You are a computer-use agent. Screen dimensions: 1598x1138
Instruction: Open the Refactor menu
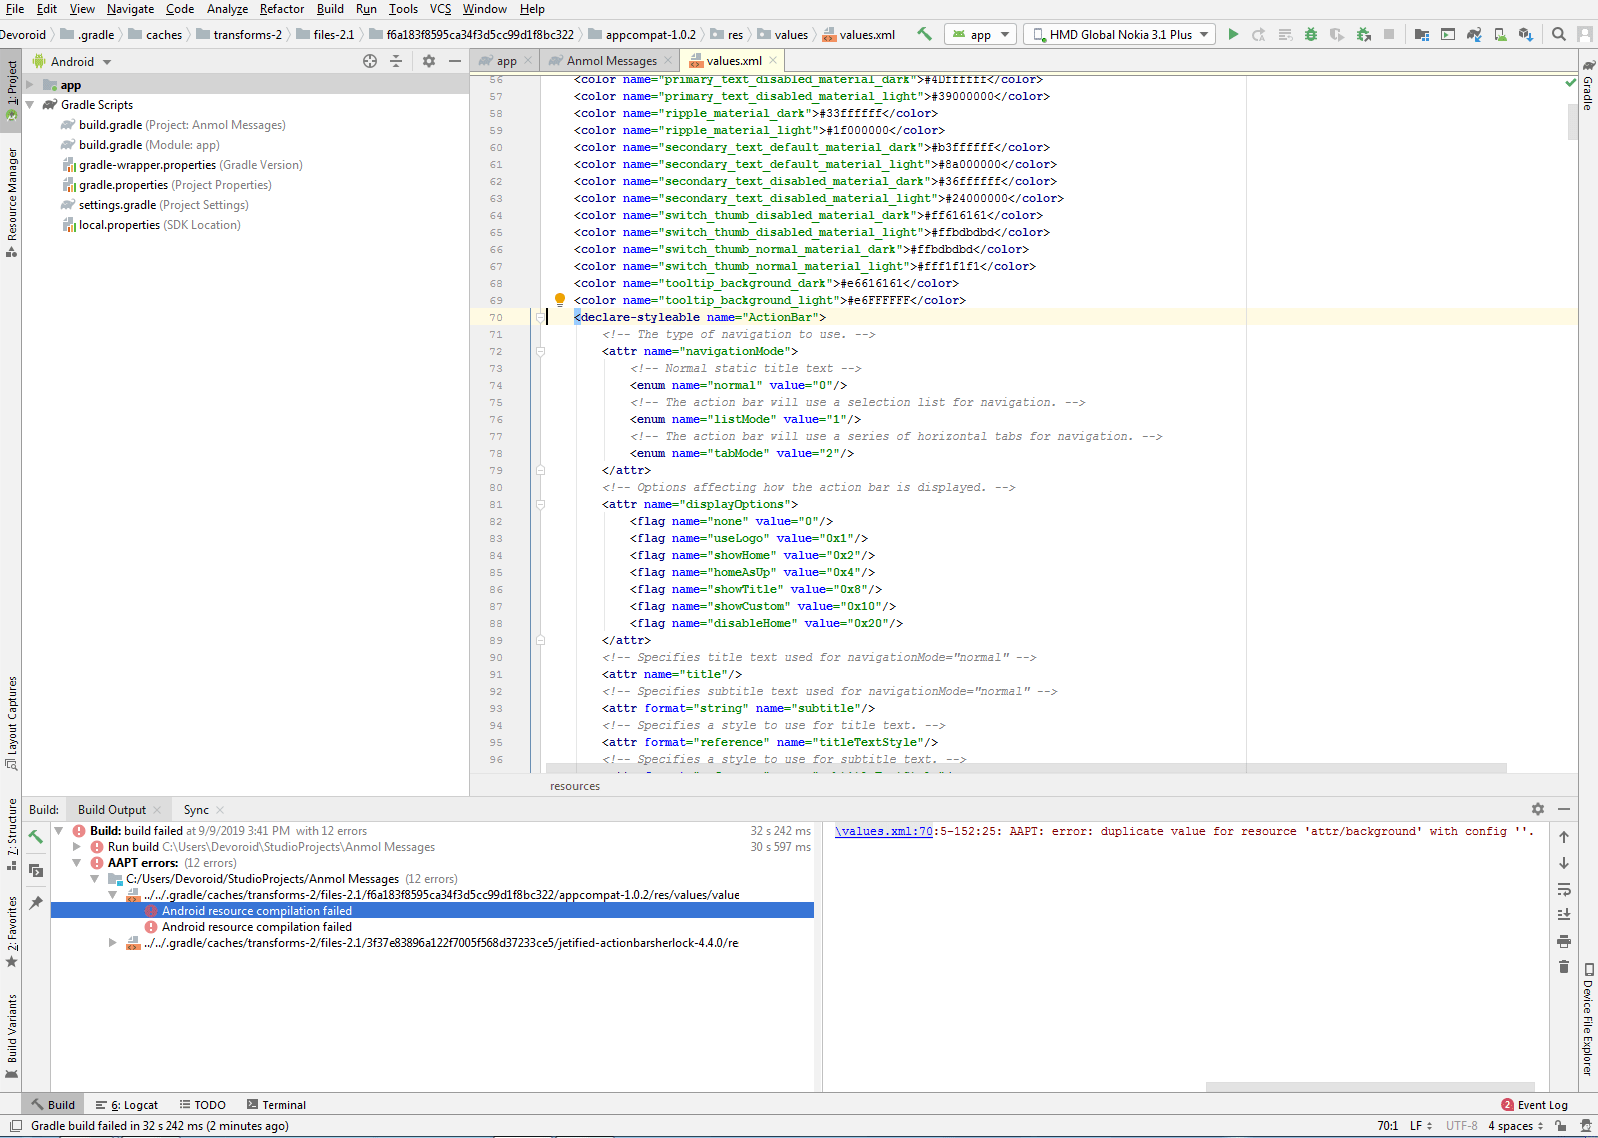point(281,9)
